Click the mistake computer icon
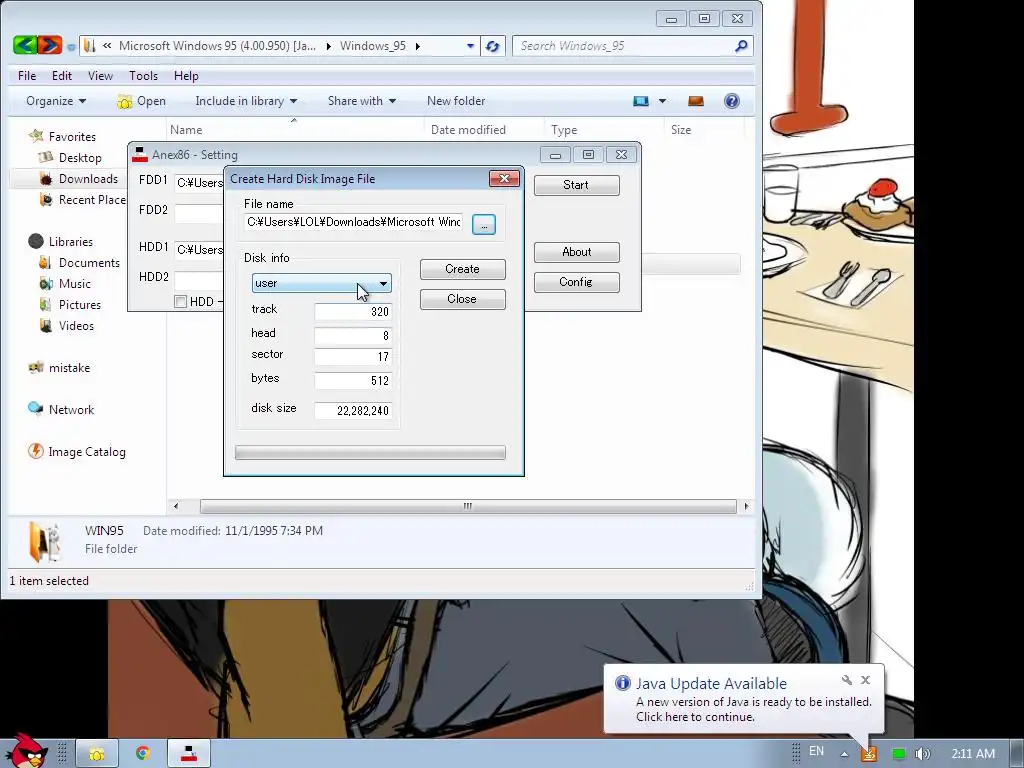1024x768 pixels. [36, 367]
